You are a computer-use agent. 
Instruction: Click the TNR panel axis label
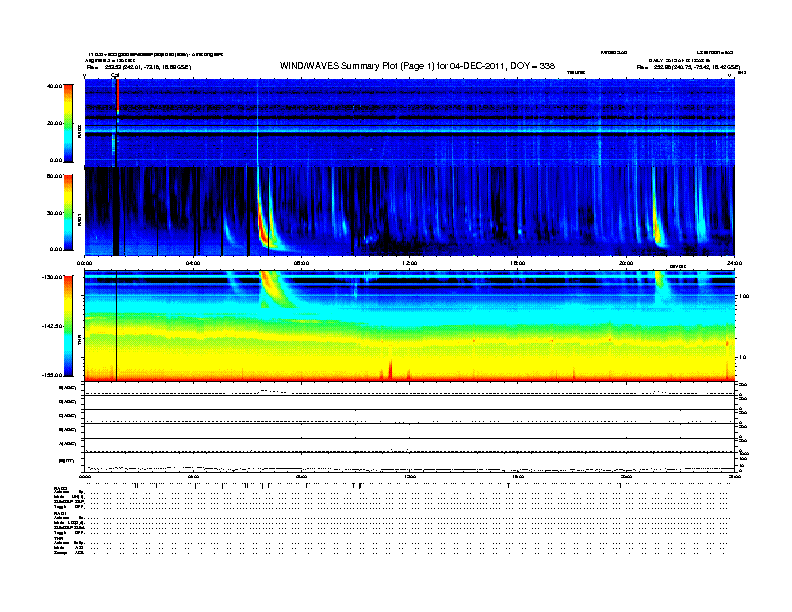pos(80,340)
